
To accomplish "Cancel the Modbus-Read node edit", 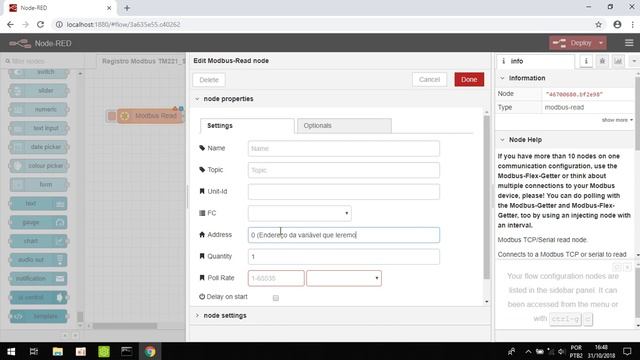I will 429,80.
